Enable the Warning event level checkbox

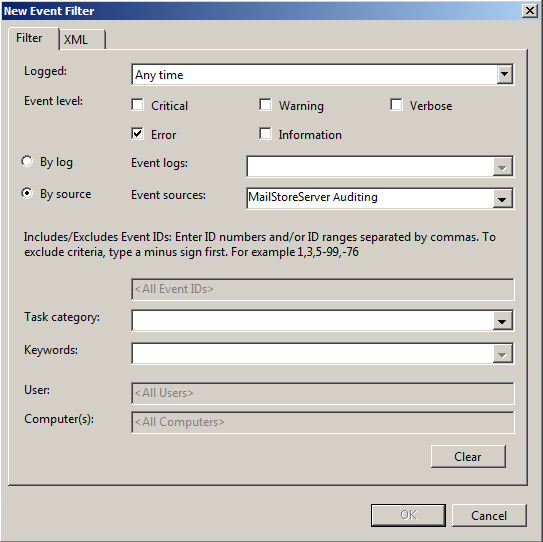pyautogui.click(x=265, y=104)
